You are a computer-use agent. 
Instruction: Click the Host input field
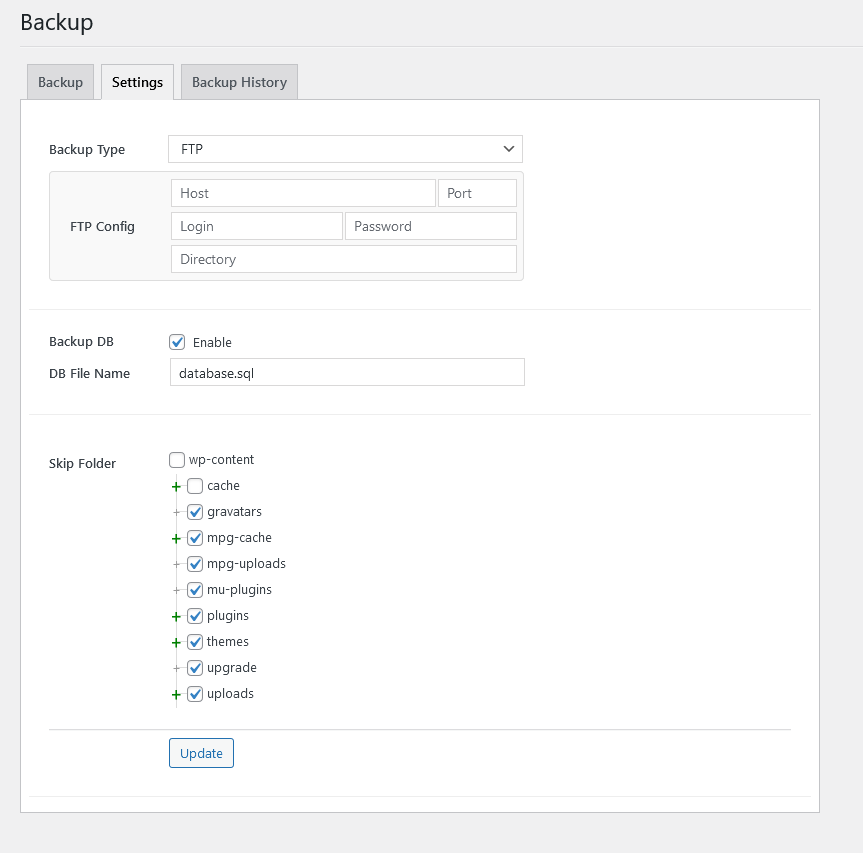point(303,192)
